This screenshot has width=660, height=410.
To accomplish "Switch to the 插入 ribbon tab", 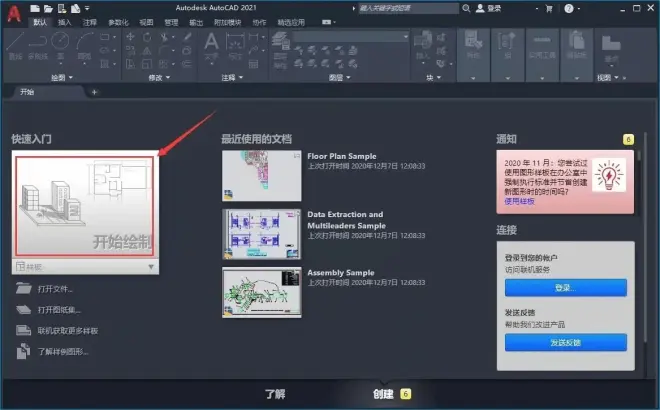I will pyautogui.click(x=64, y=22).
